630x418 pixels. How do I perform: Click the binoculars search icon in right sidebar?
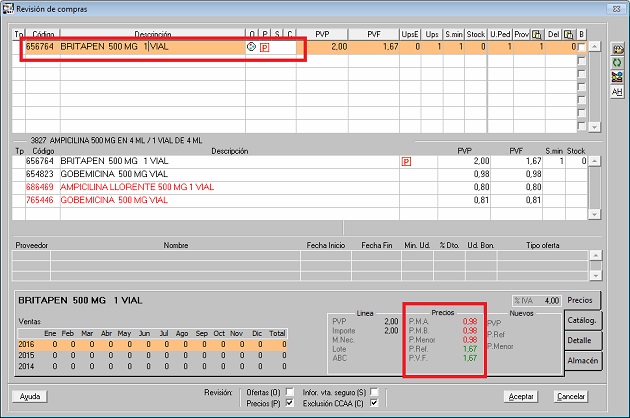(x=617, y=49)
